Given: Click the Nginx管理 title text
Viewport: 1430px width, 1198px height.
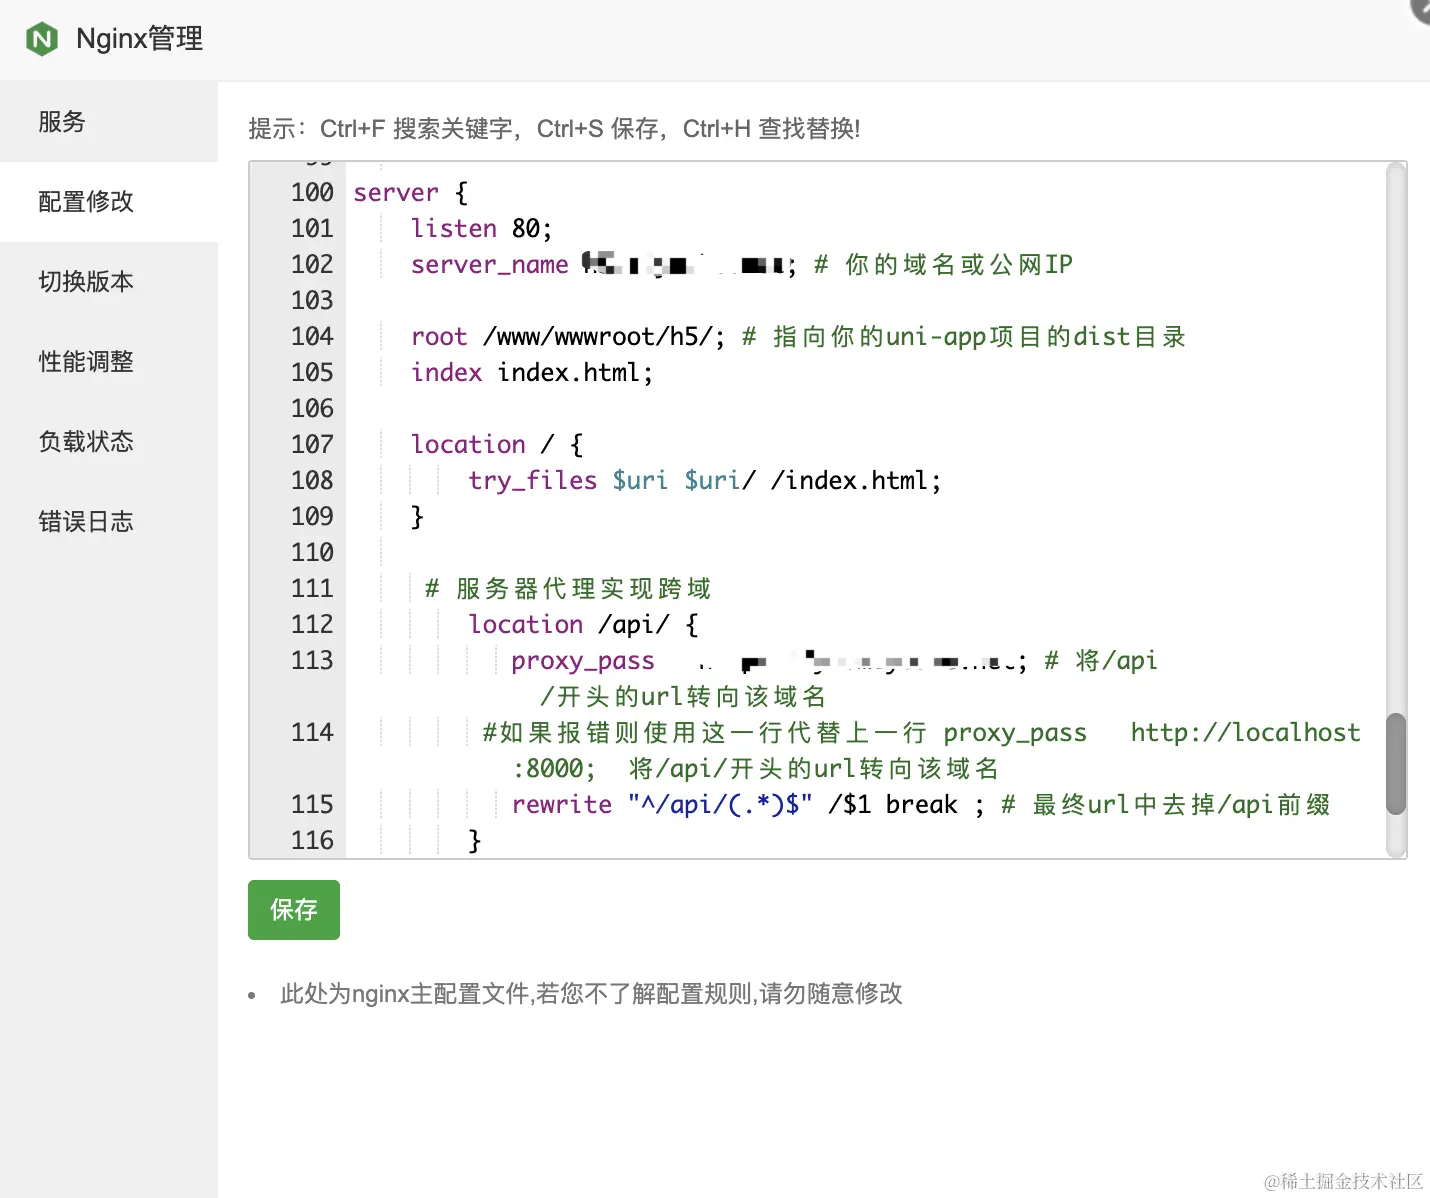Looking at the screenshot, I should (139, 39).
